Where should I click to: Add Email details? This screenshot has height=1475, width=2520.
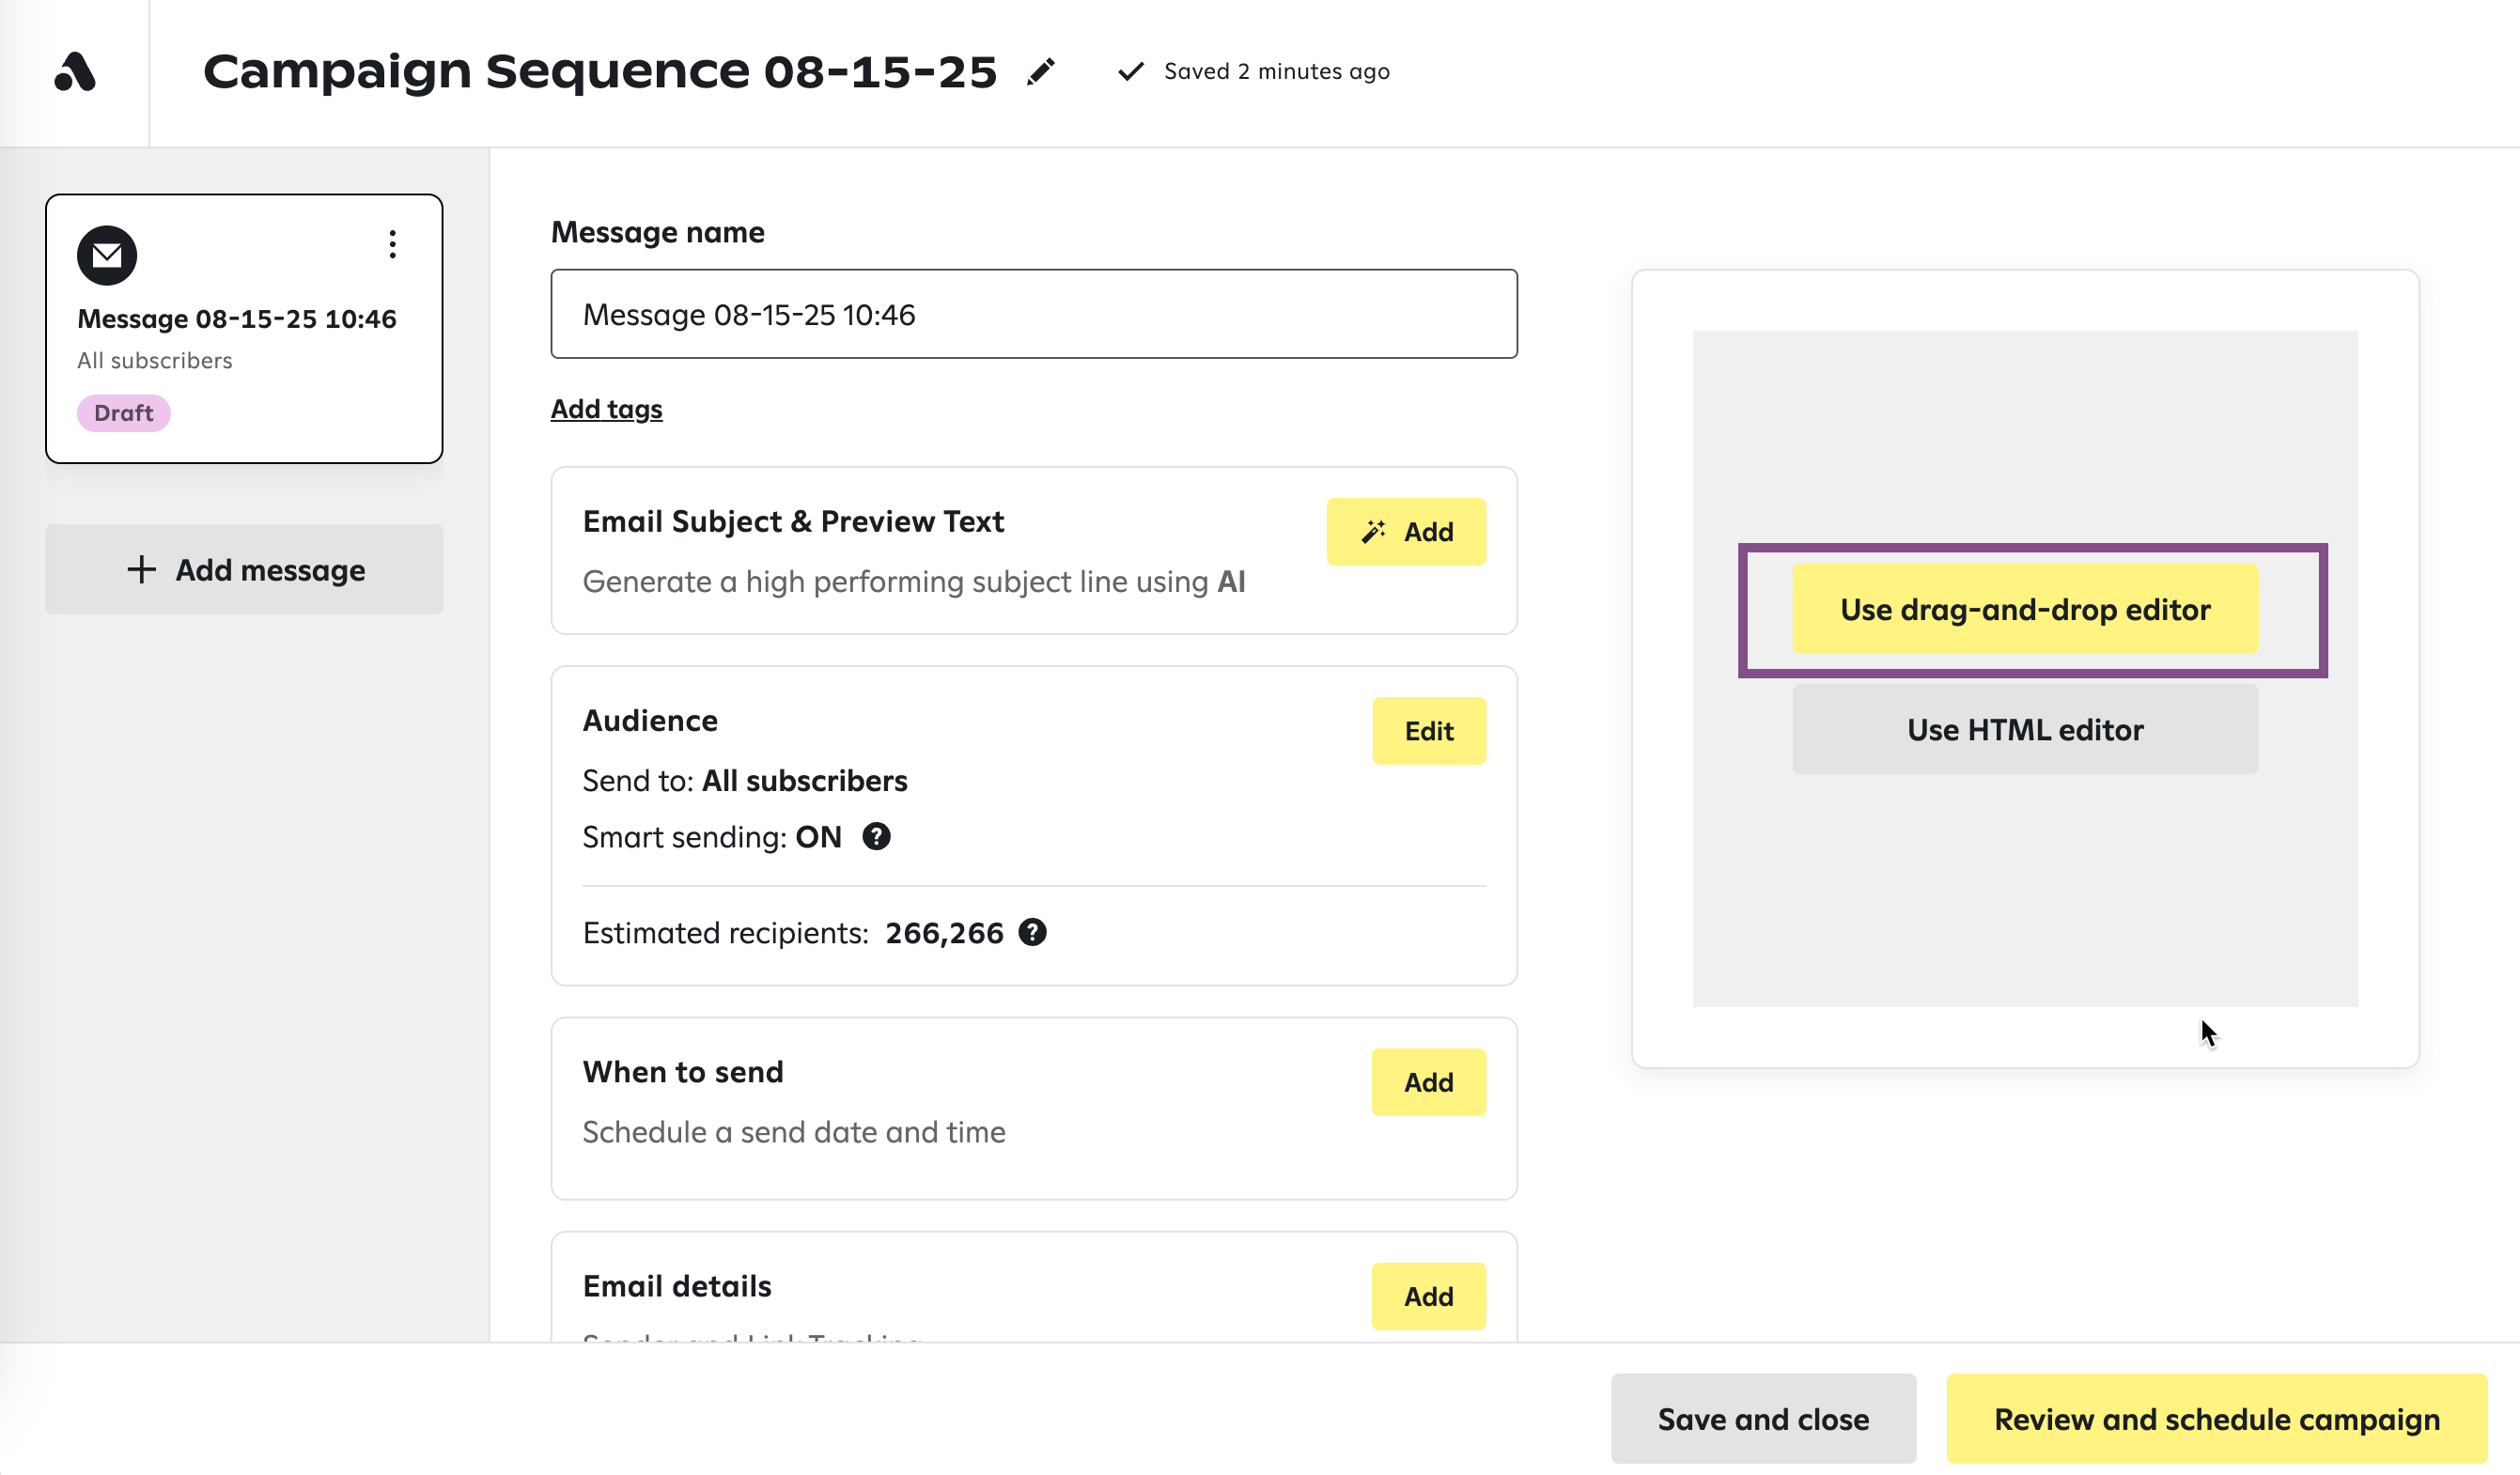click(x=1428, y=1296)
